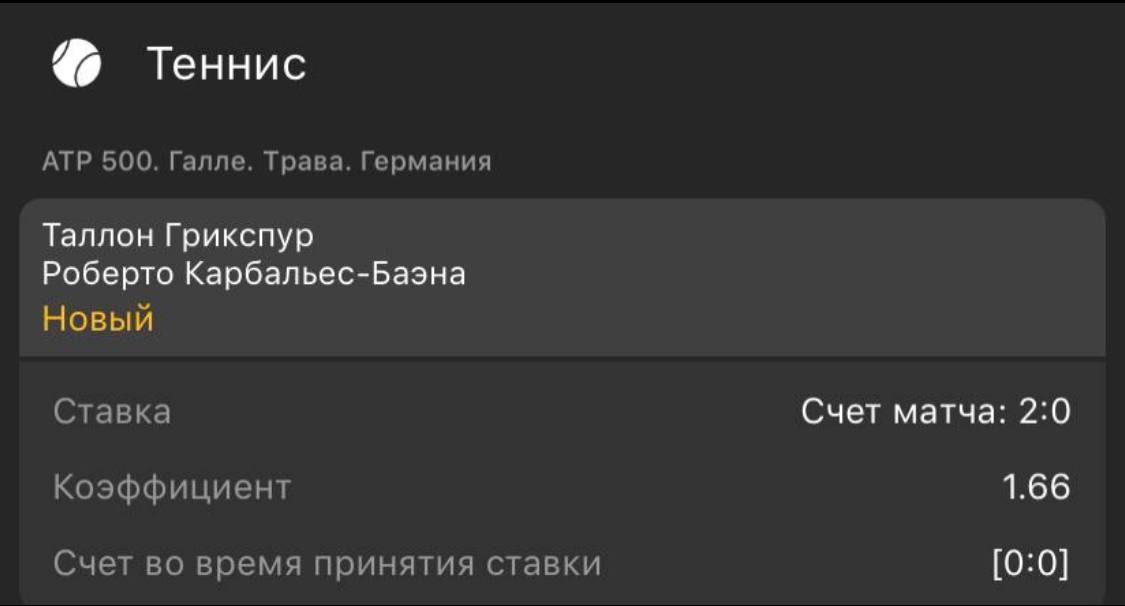The height and width of the screenshot is (606, 1125).
Task: Click the Коэффициент row label
Action: 171,488
